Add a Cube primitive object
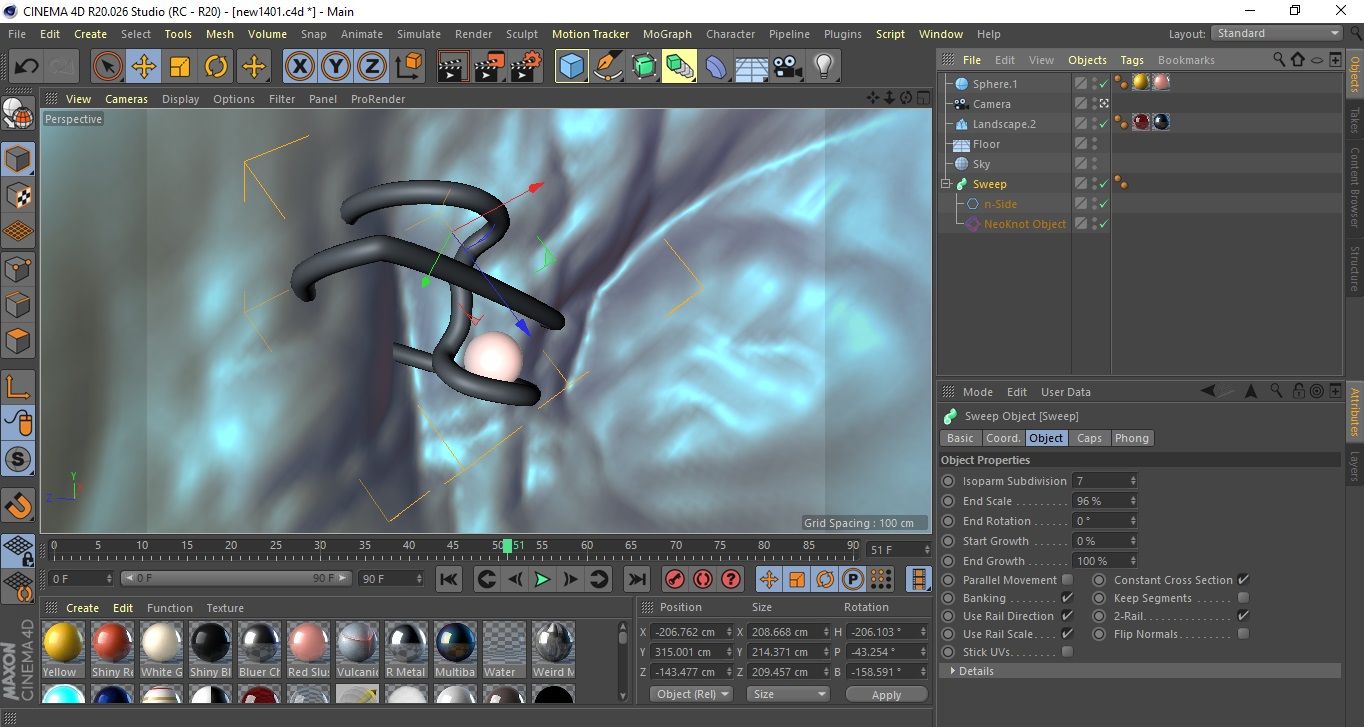This screenshot has height=727, width=1364. tap(572, 67)
